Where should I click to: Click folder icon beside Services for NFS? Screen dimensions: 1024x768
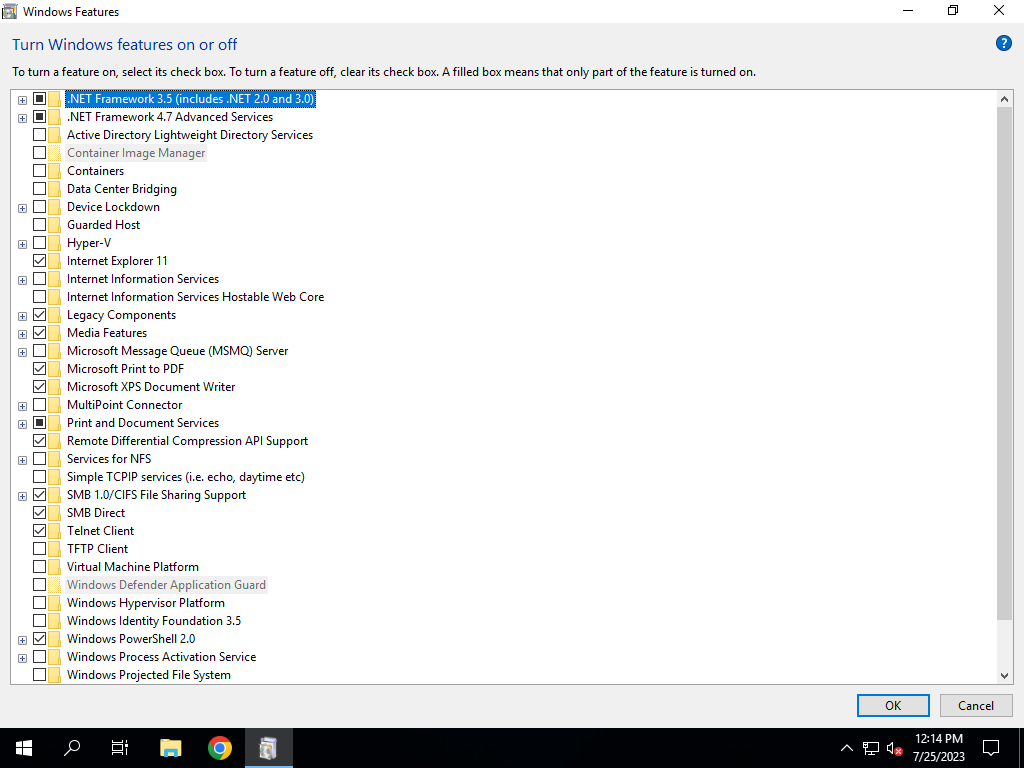coord(55,459)
